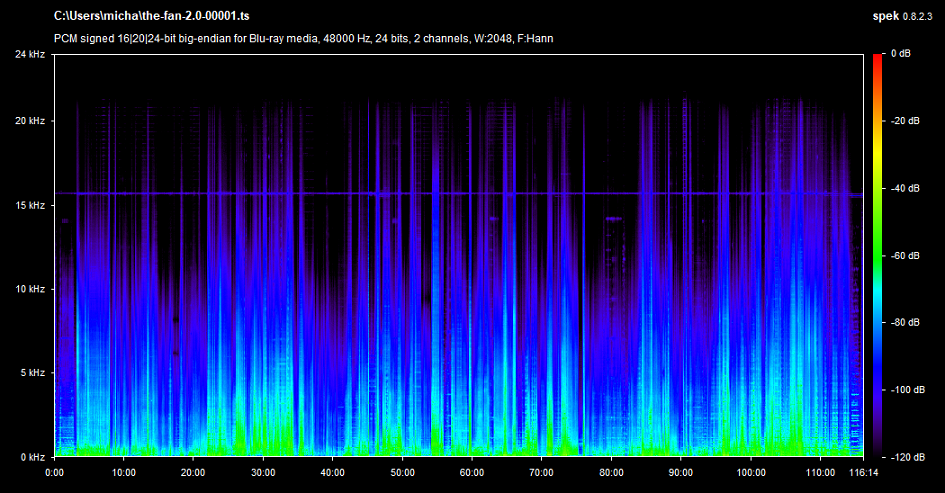Select the 20 kHz frequency axis label

pos(30,121)
